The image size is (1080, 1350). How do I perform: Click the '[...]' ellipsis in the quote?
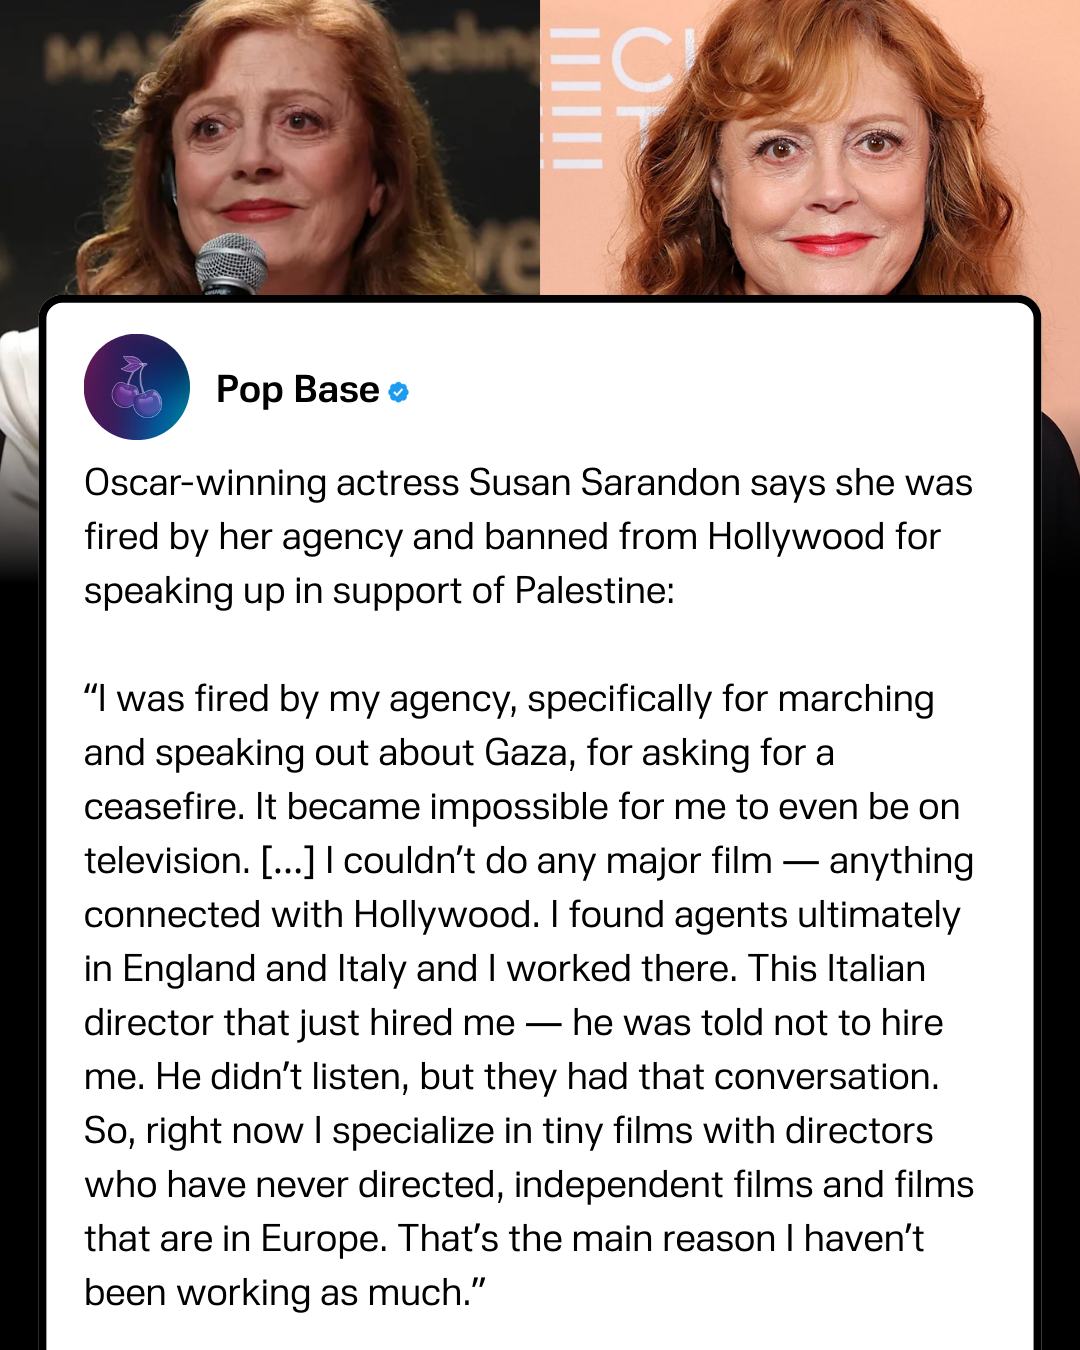(288, 861)
